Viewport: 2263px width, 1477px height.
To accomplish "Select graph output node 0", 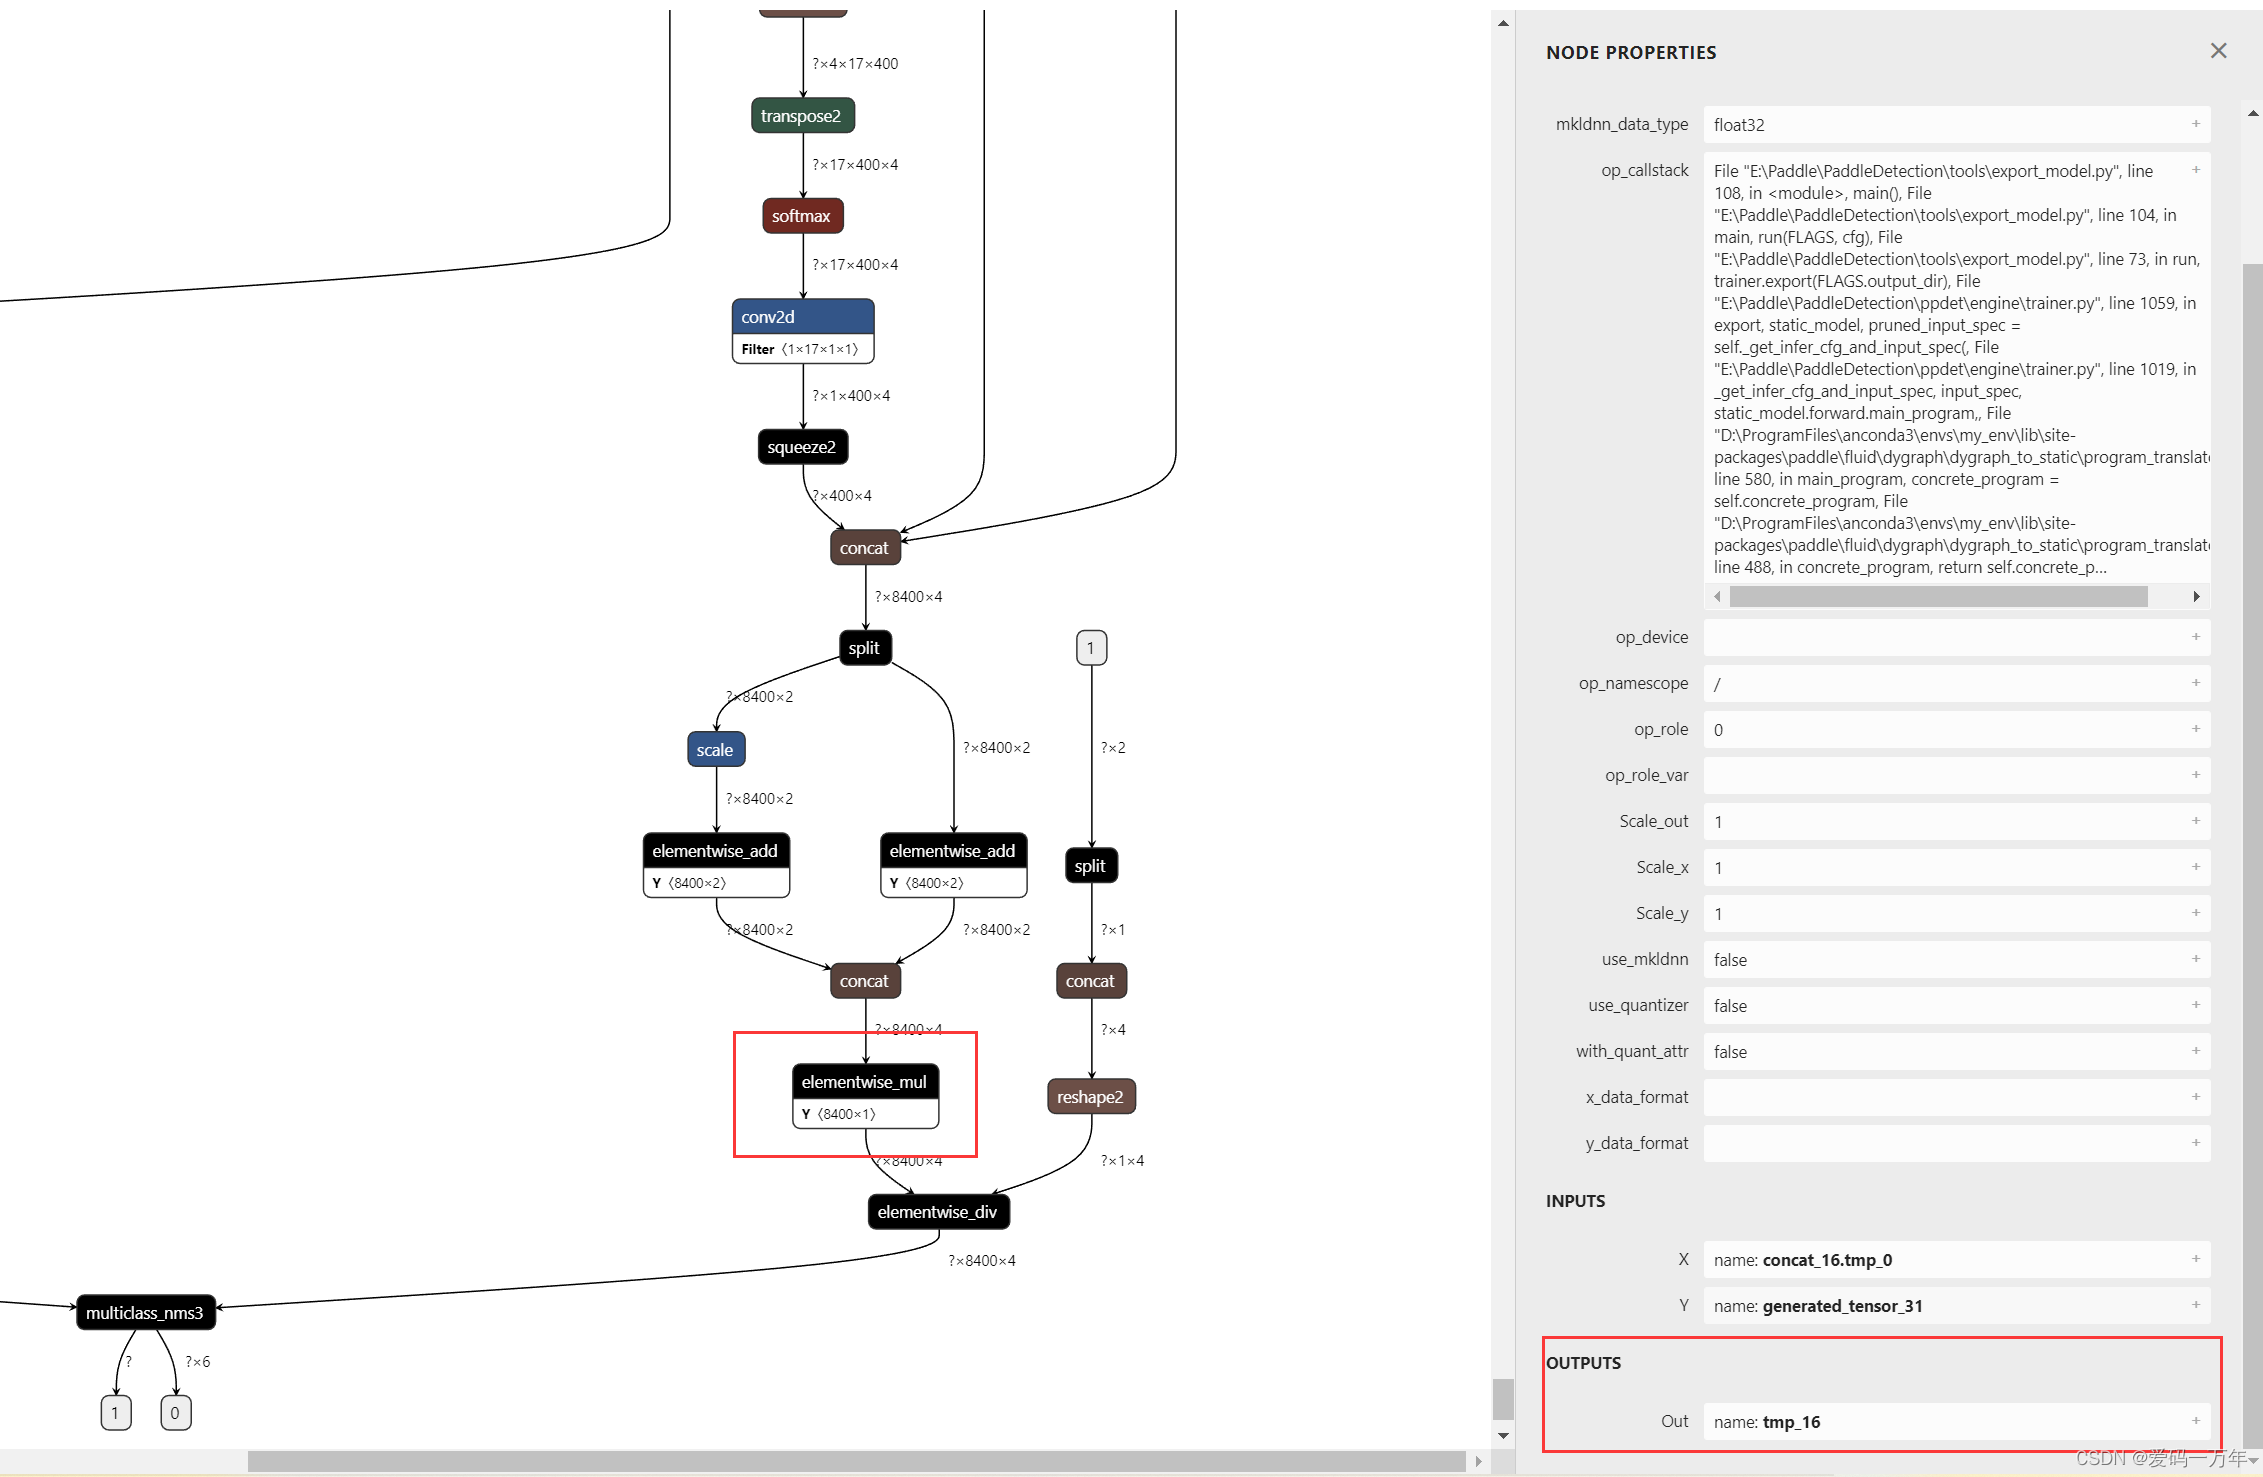I will (x=175, y=1413).
